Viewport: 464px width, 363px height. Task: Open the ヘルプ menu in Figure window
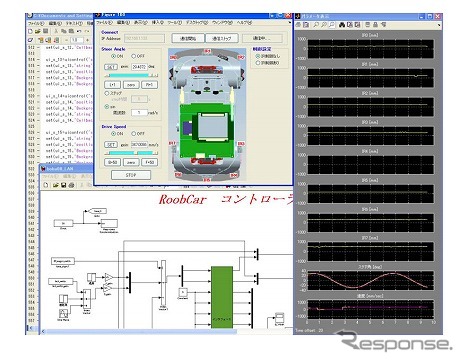coord(244,22)
